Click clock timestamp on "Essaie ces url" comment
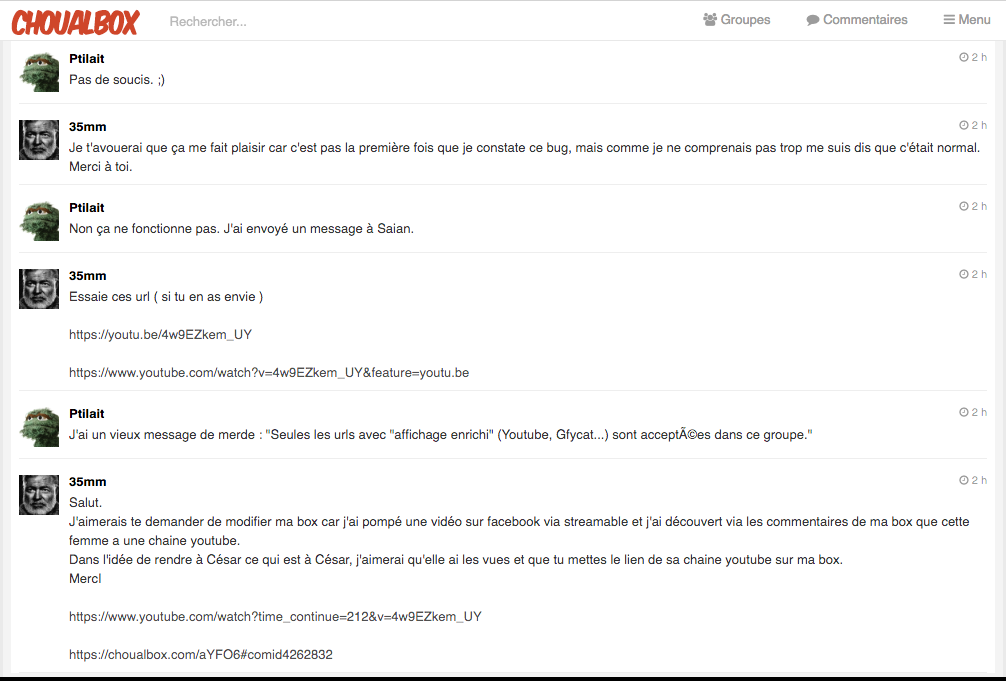The width and height of the screenshot is (1006, 681). 973,275
